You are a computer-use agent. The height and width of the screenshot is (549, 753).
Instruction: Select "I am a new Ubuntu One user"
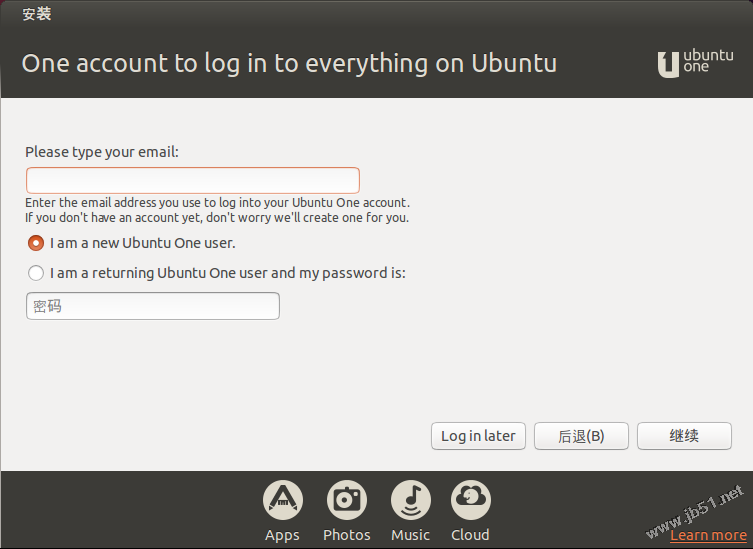(x=36, y=243)
